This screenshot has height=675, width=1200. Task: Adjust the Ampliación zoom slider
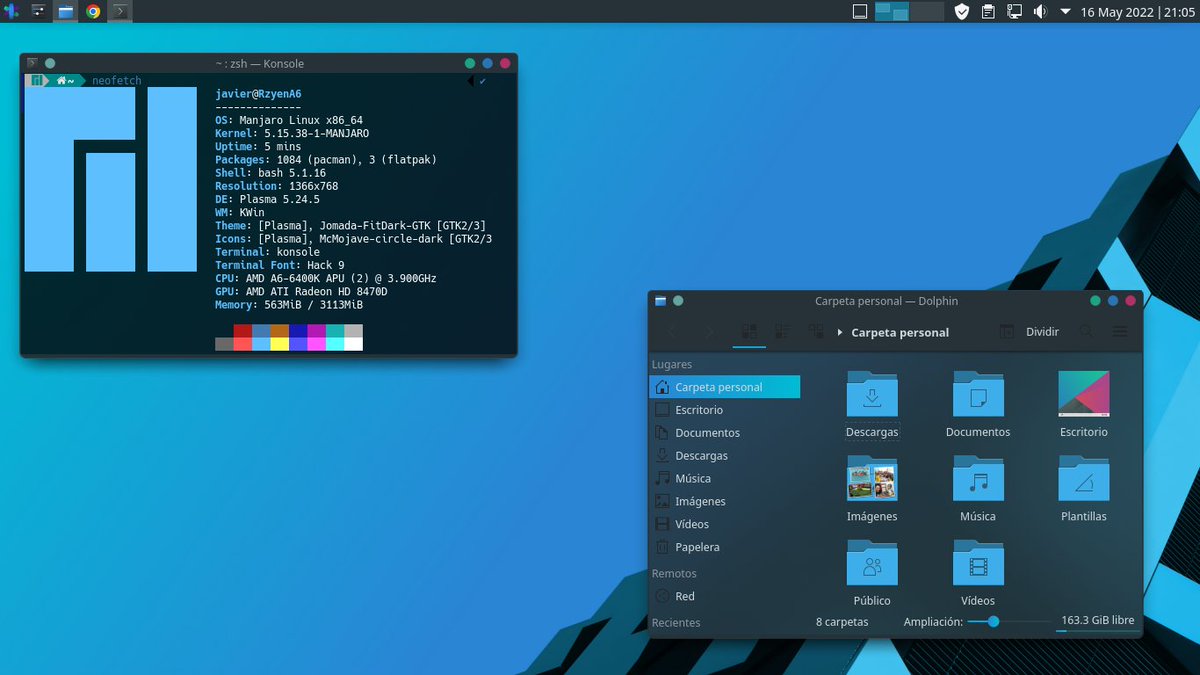1008,622
